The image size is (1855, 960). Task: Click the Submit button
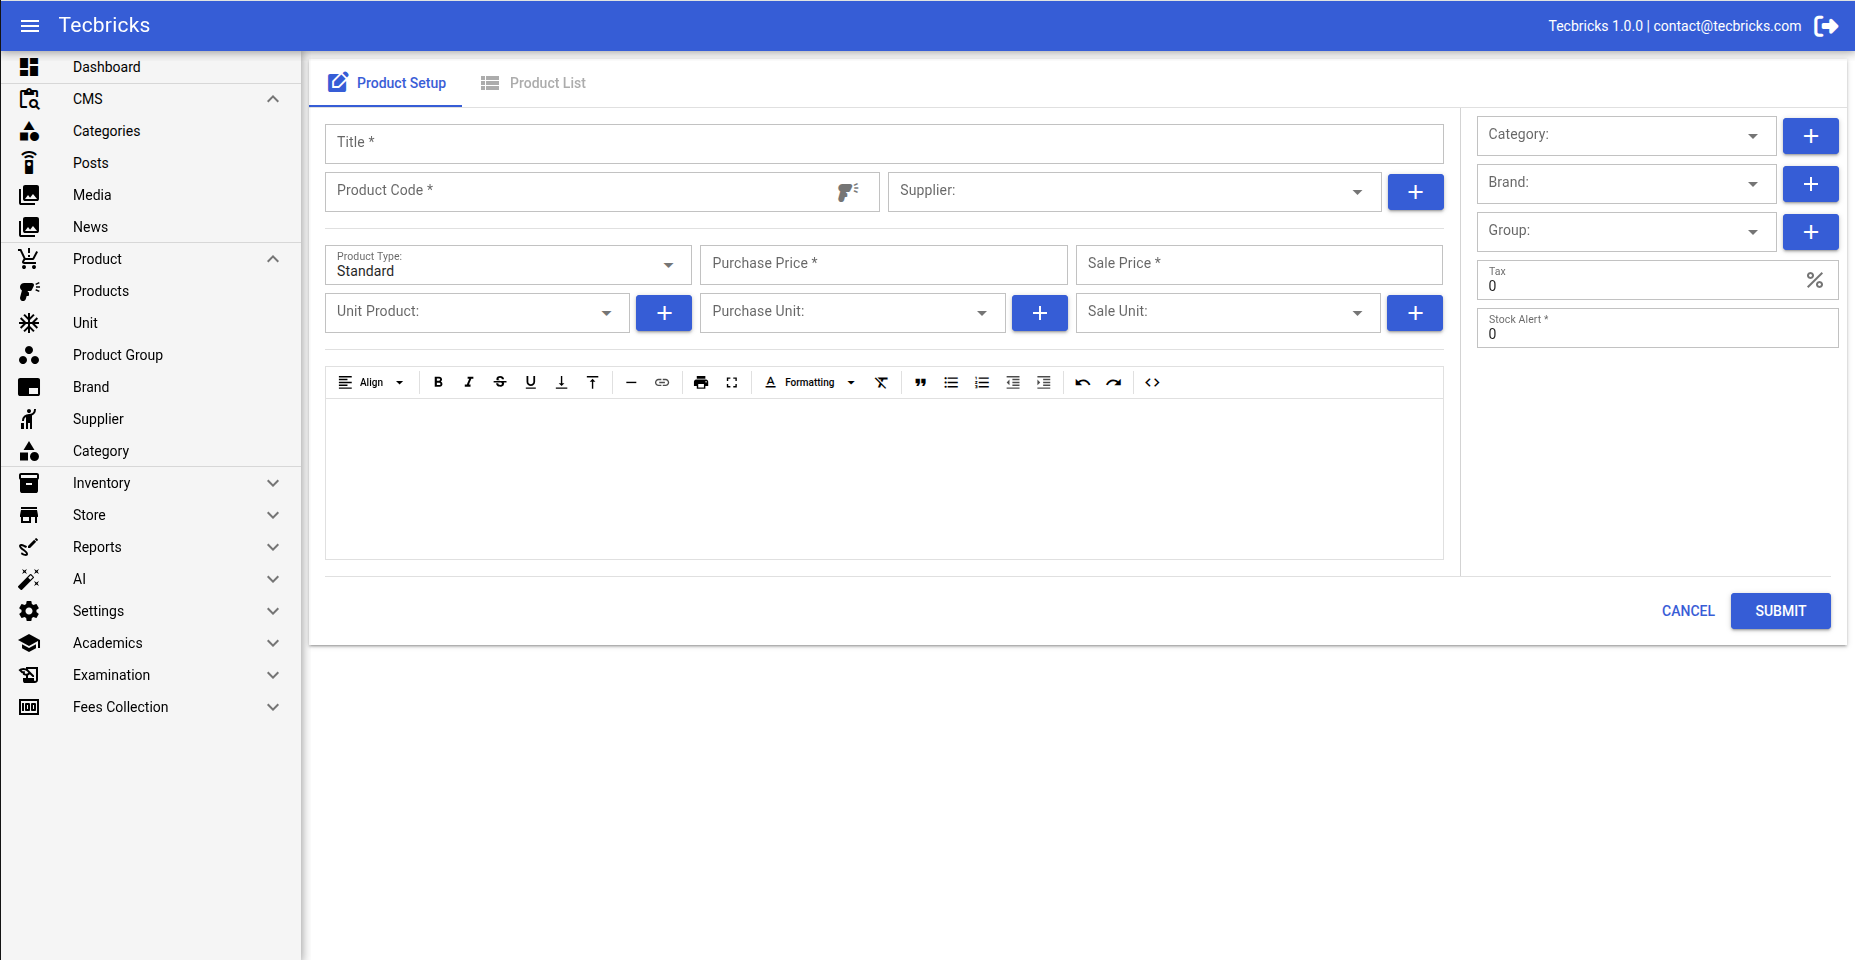point(1780,611)
